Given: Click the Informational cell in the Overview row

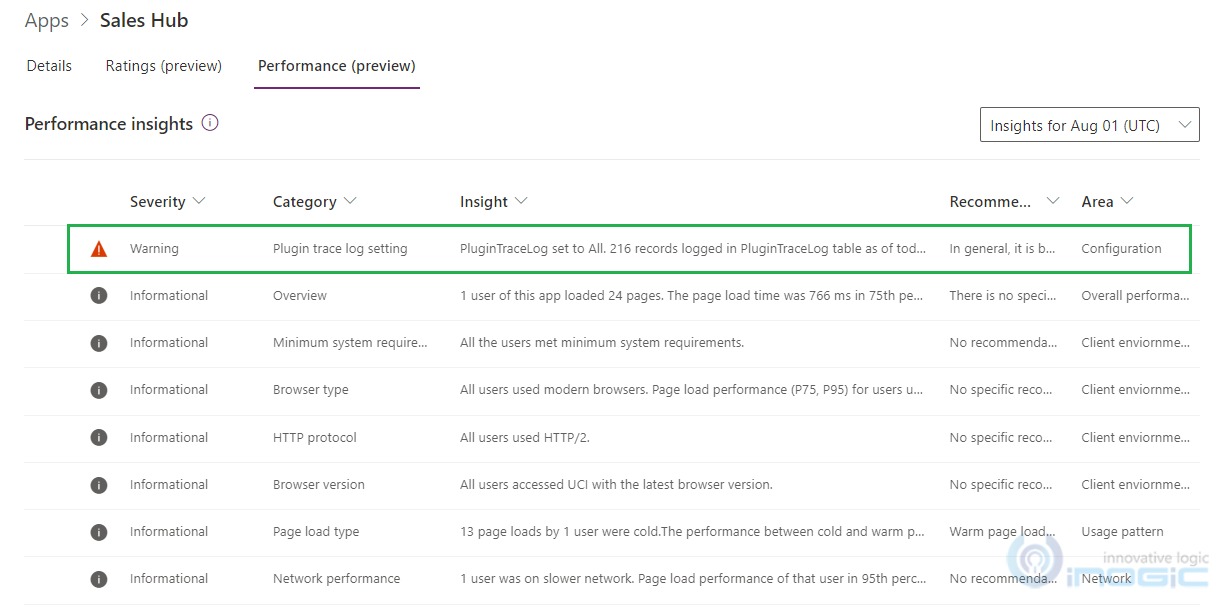Looking at the screenshot, I should coord(169,296).
